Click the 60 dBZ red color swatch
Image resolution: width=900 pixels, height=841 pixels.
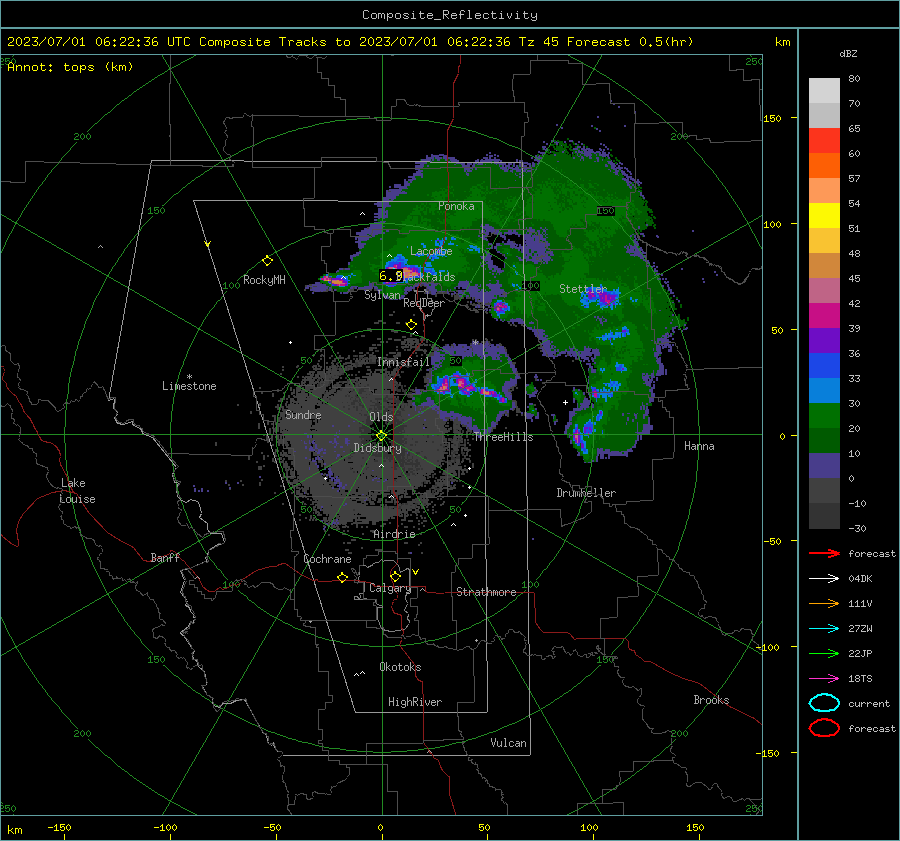point(824,141)
